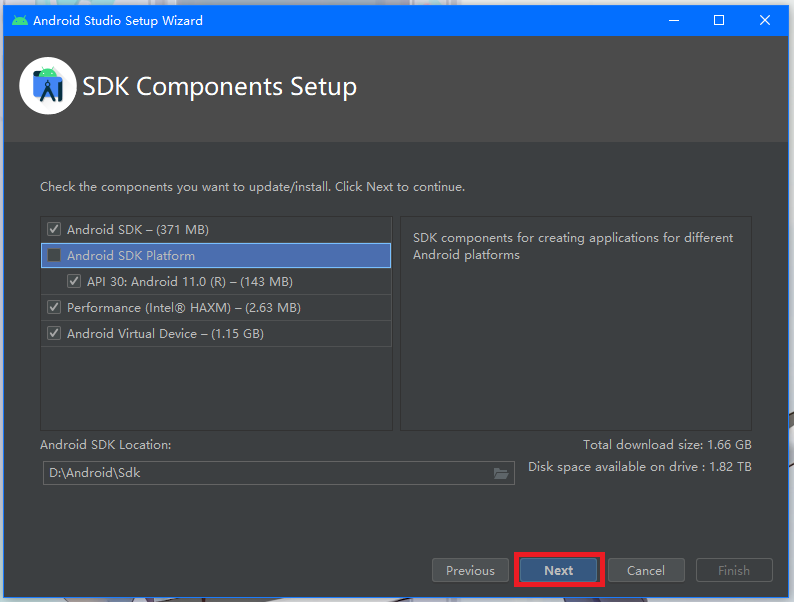Click the Finish button
This screenshot has width=794, height=602.
pyautogui.click(x=734, y=570)
